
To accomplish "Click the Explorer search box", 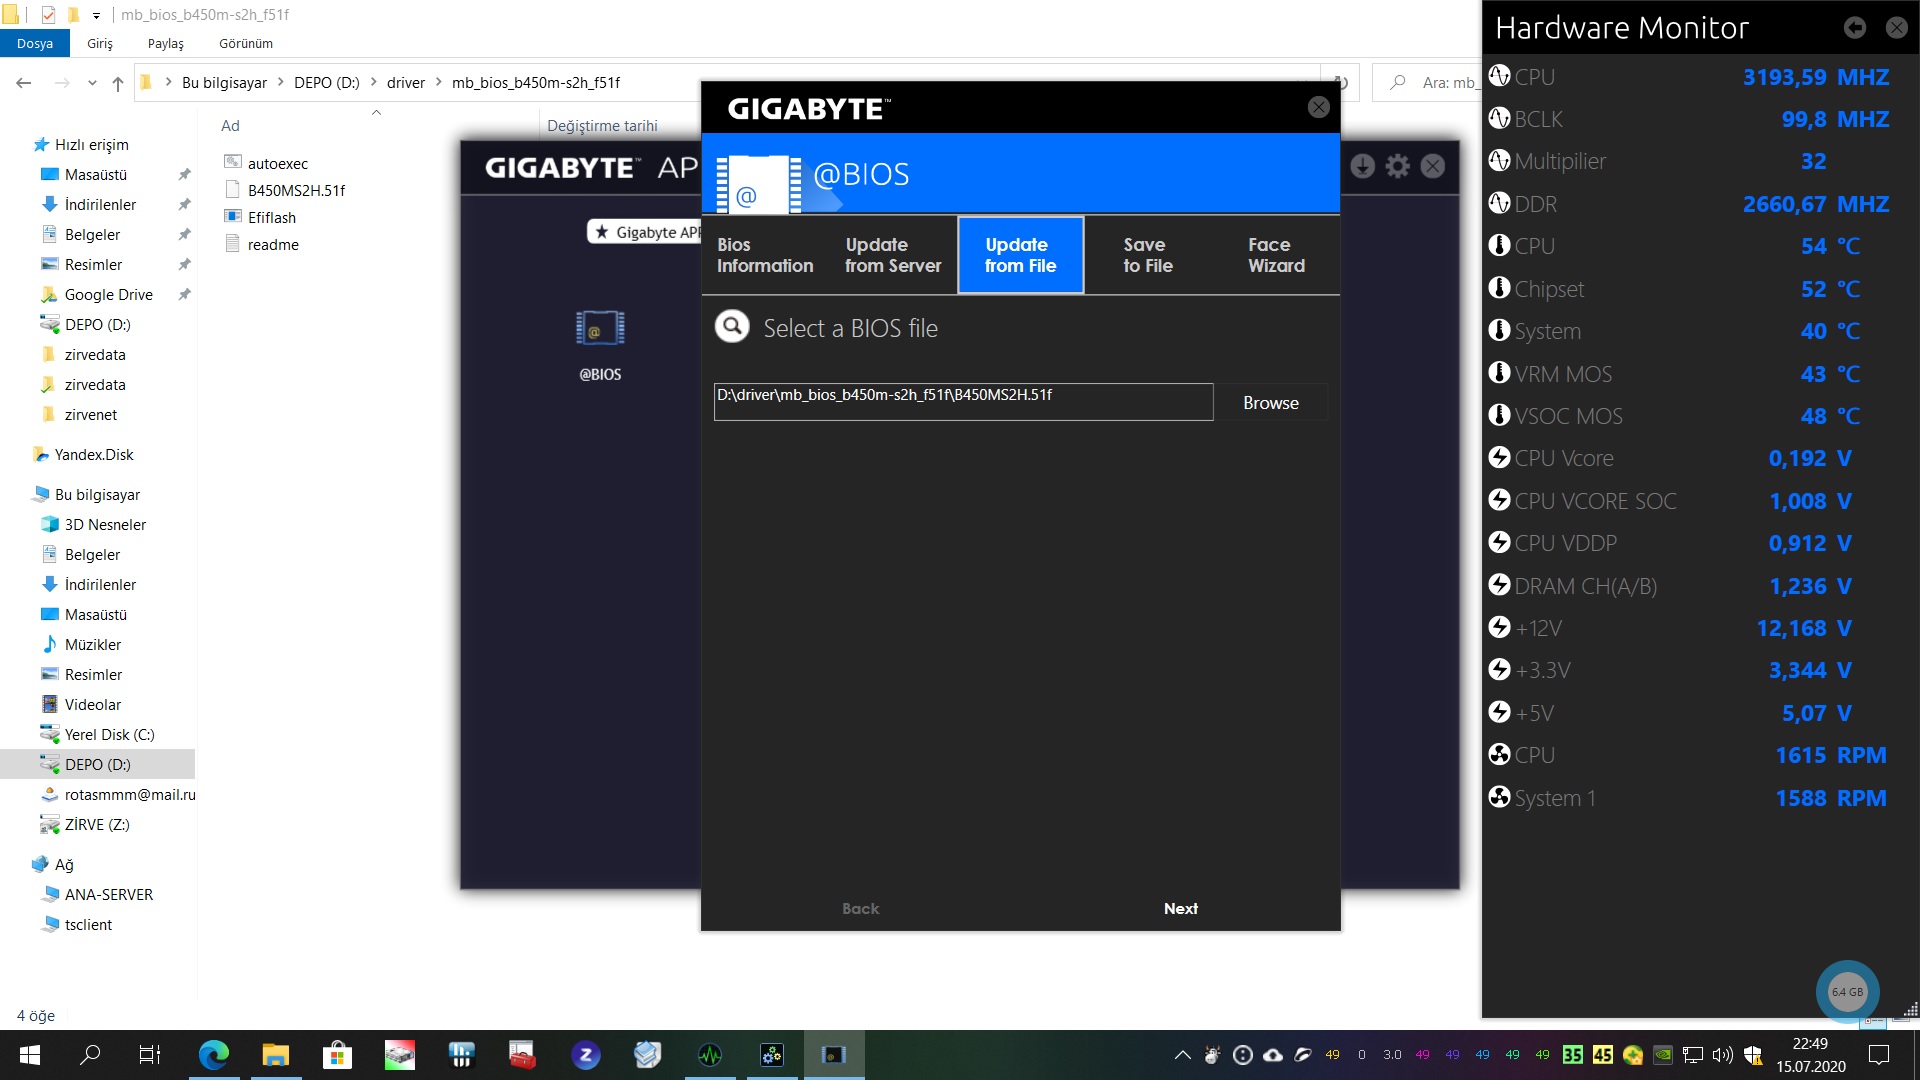I will (x=1430, y=83).
